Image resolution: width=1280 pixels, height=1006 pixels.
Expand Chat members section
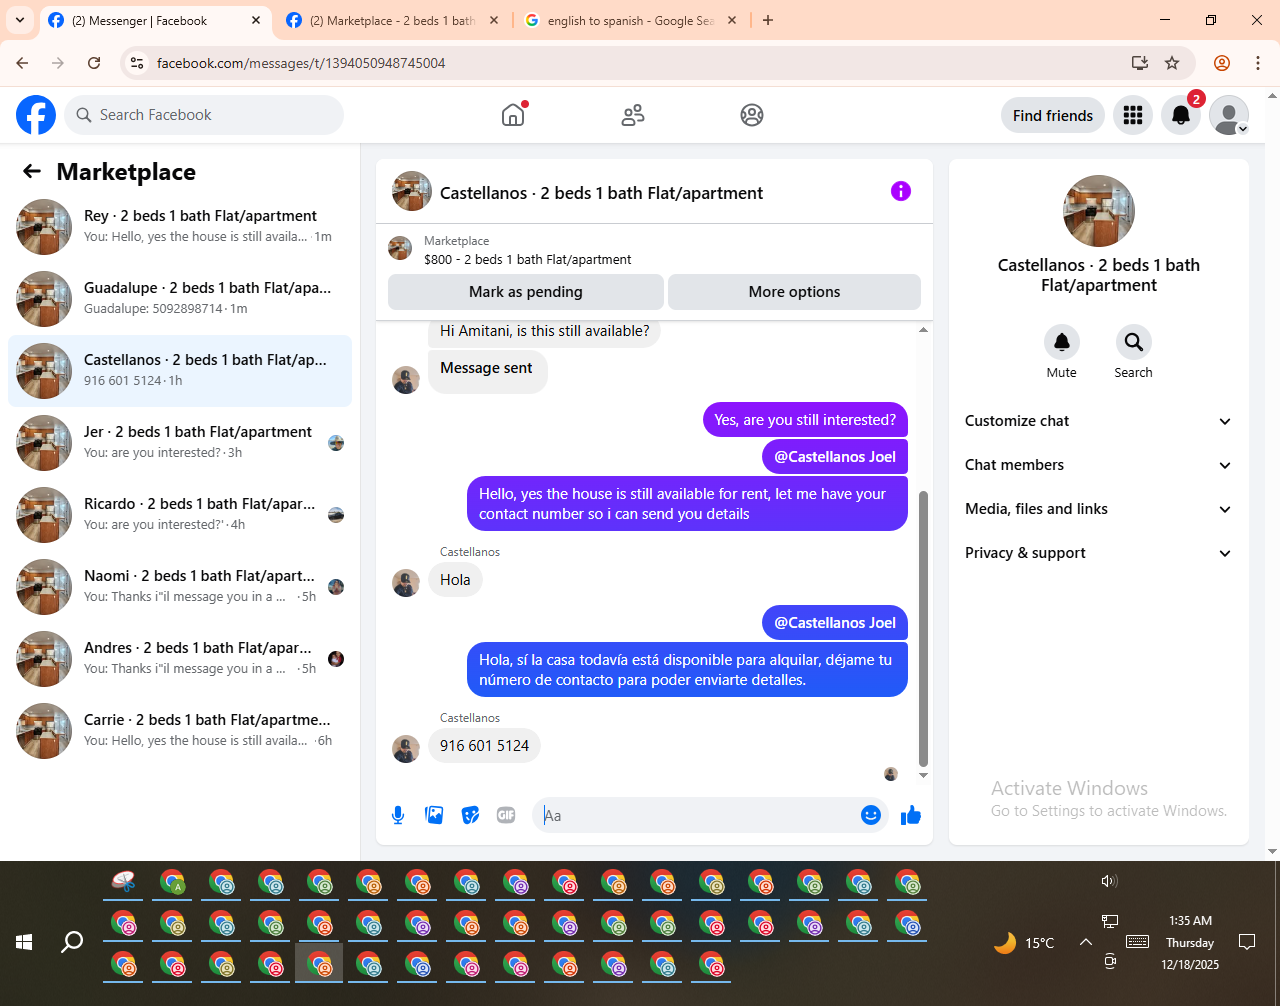(1098, 465)
